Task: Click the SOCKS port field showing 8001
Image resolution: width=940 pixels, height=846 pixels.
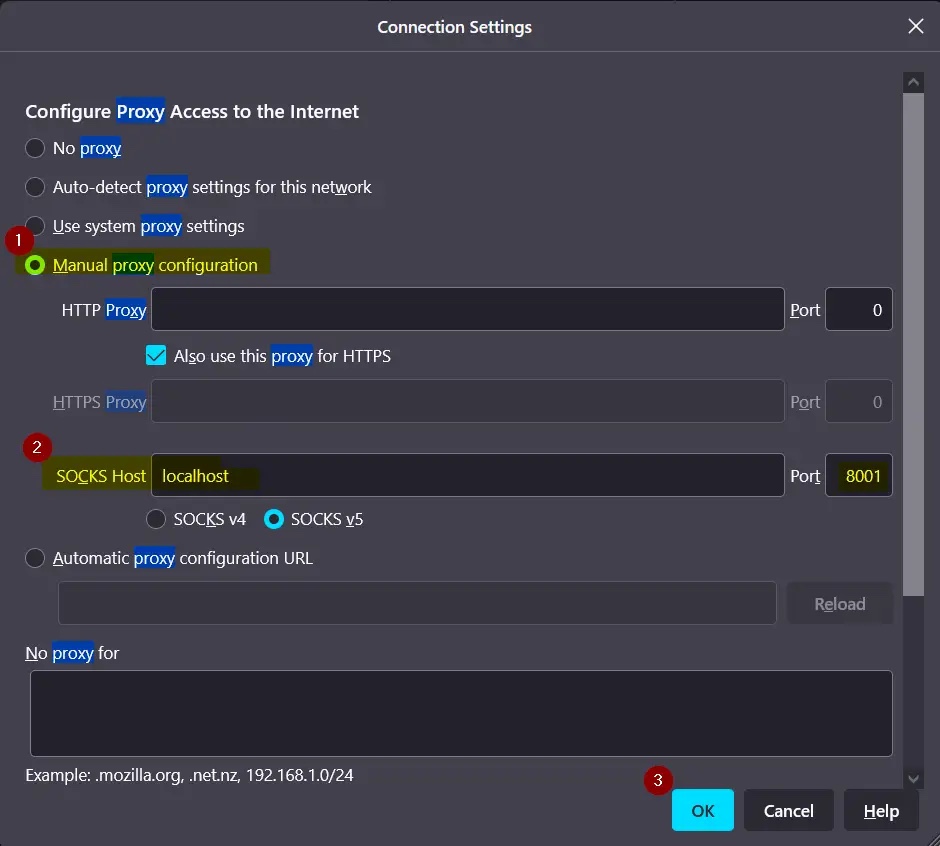Action: [x=858, y=476]
